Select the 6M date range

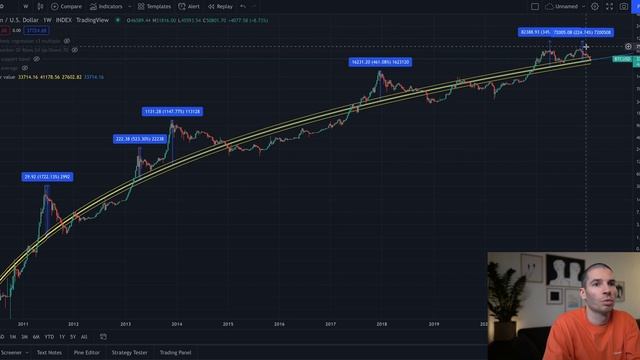tap(36, 337)
